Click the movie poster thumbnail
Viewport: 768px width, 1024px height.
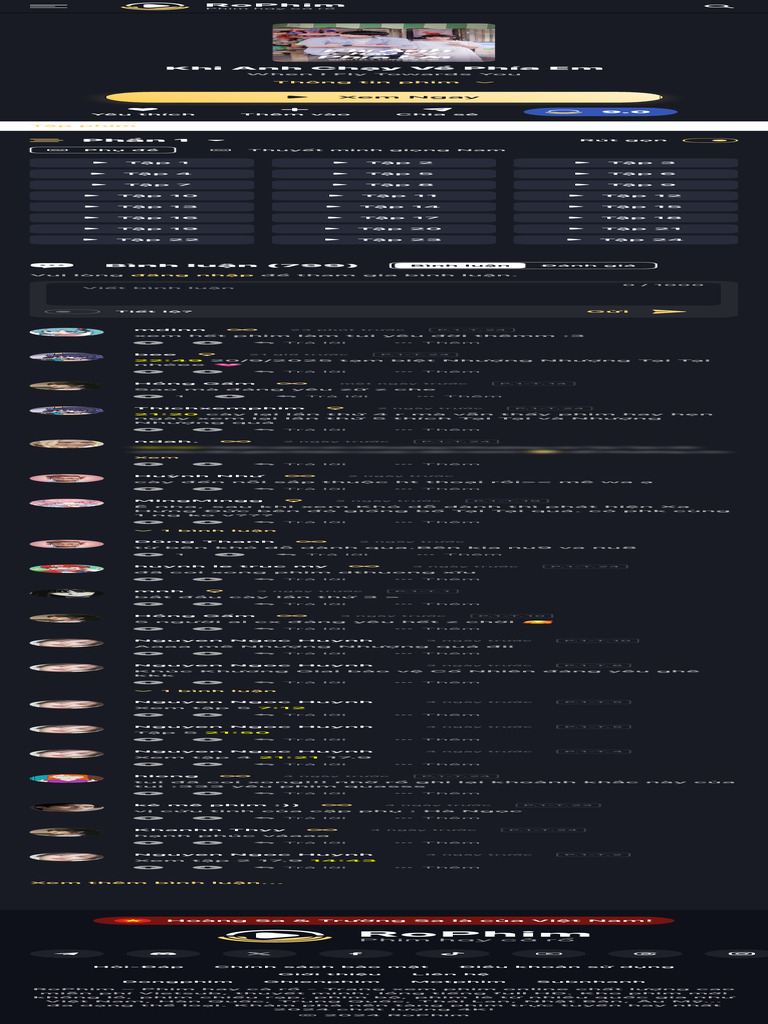(384, 42)
